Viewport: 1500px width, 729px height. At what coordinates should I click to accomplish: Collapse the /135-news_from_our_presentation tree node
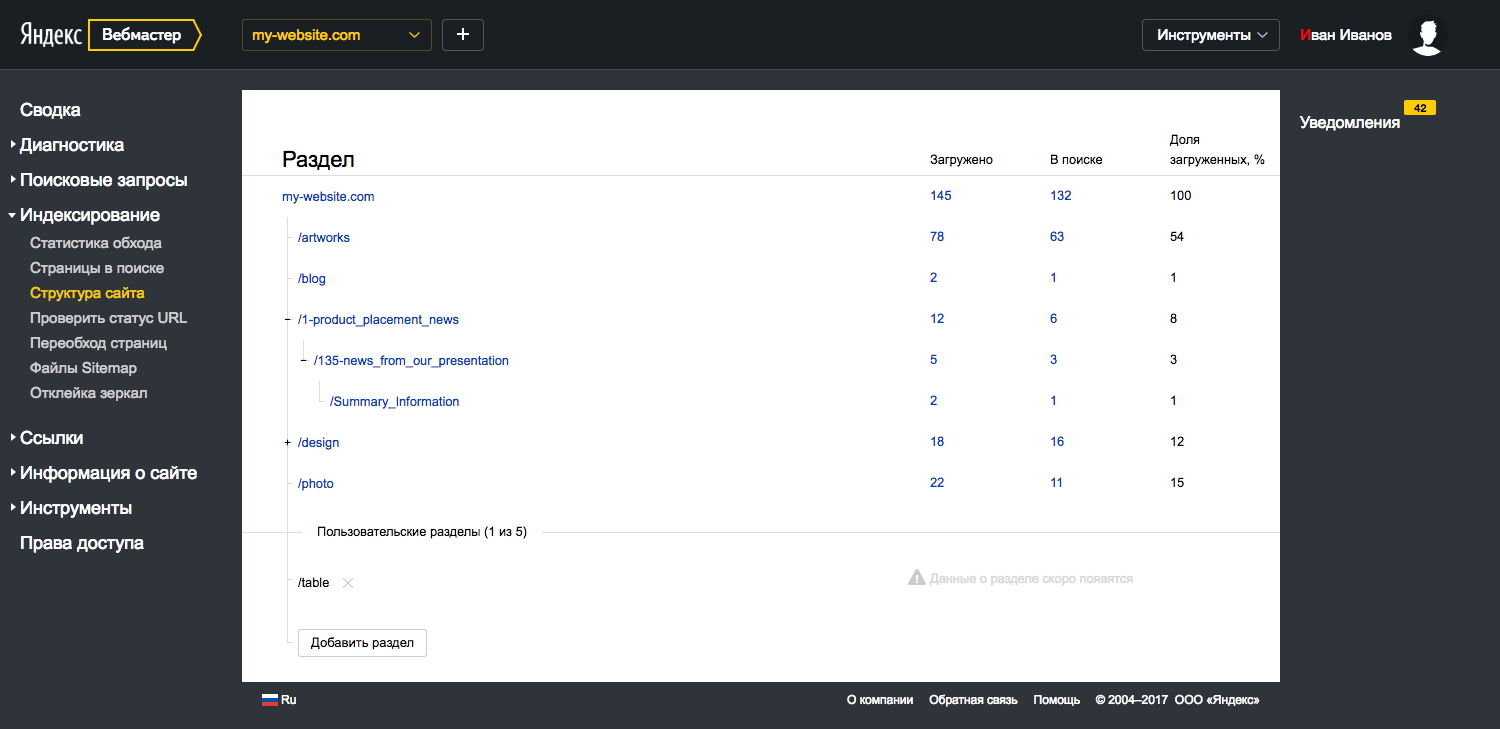coord(304,361)
